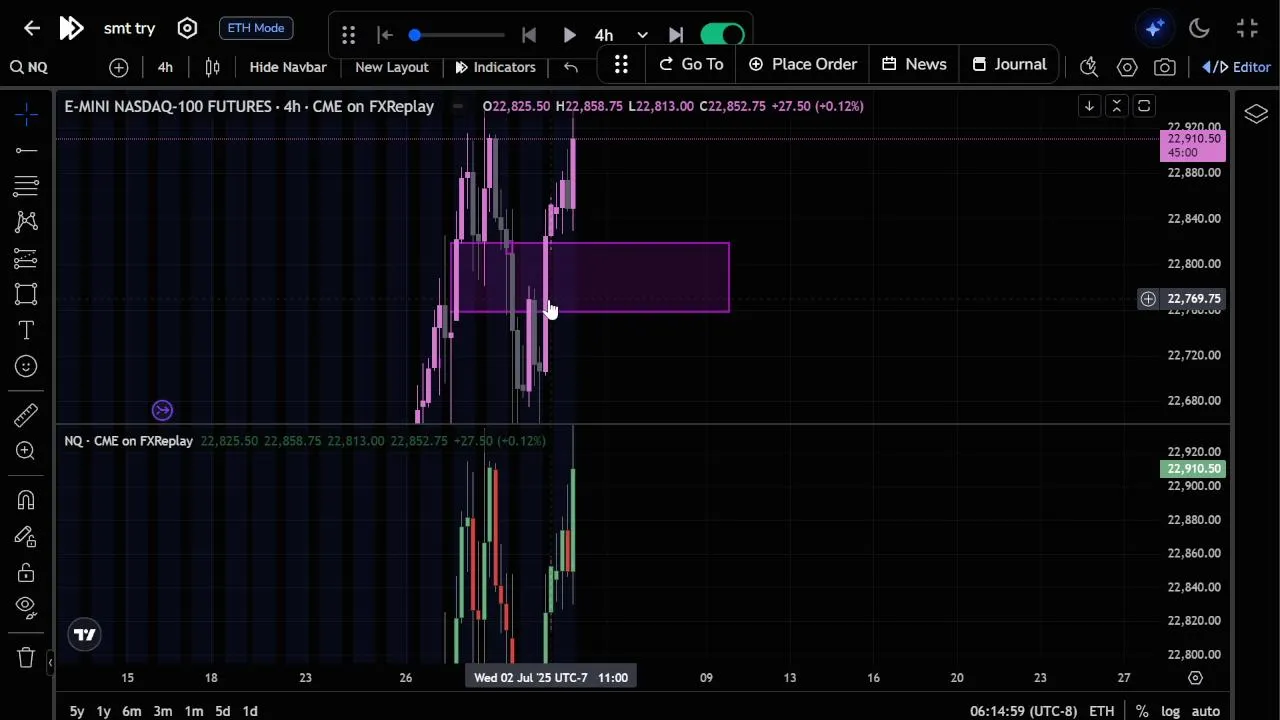Open chart settings hexagon icon
This screenshot has width=1280, height=720.
coord(1127,67)
